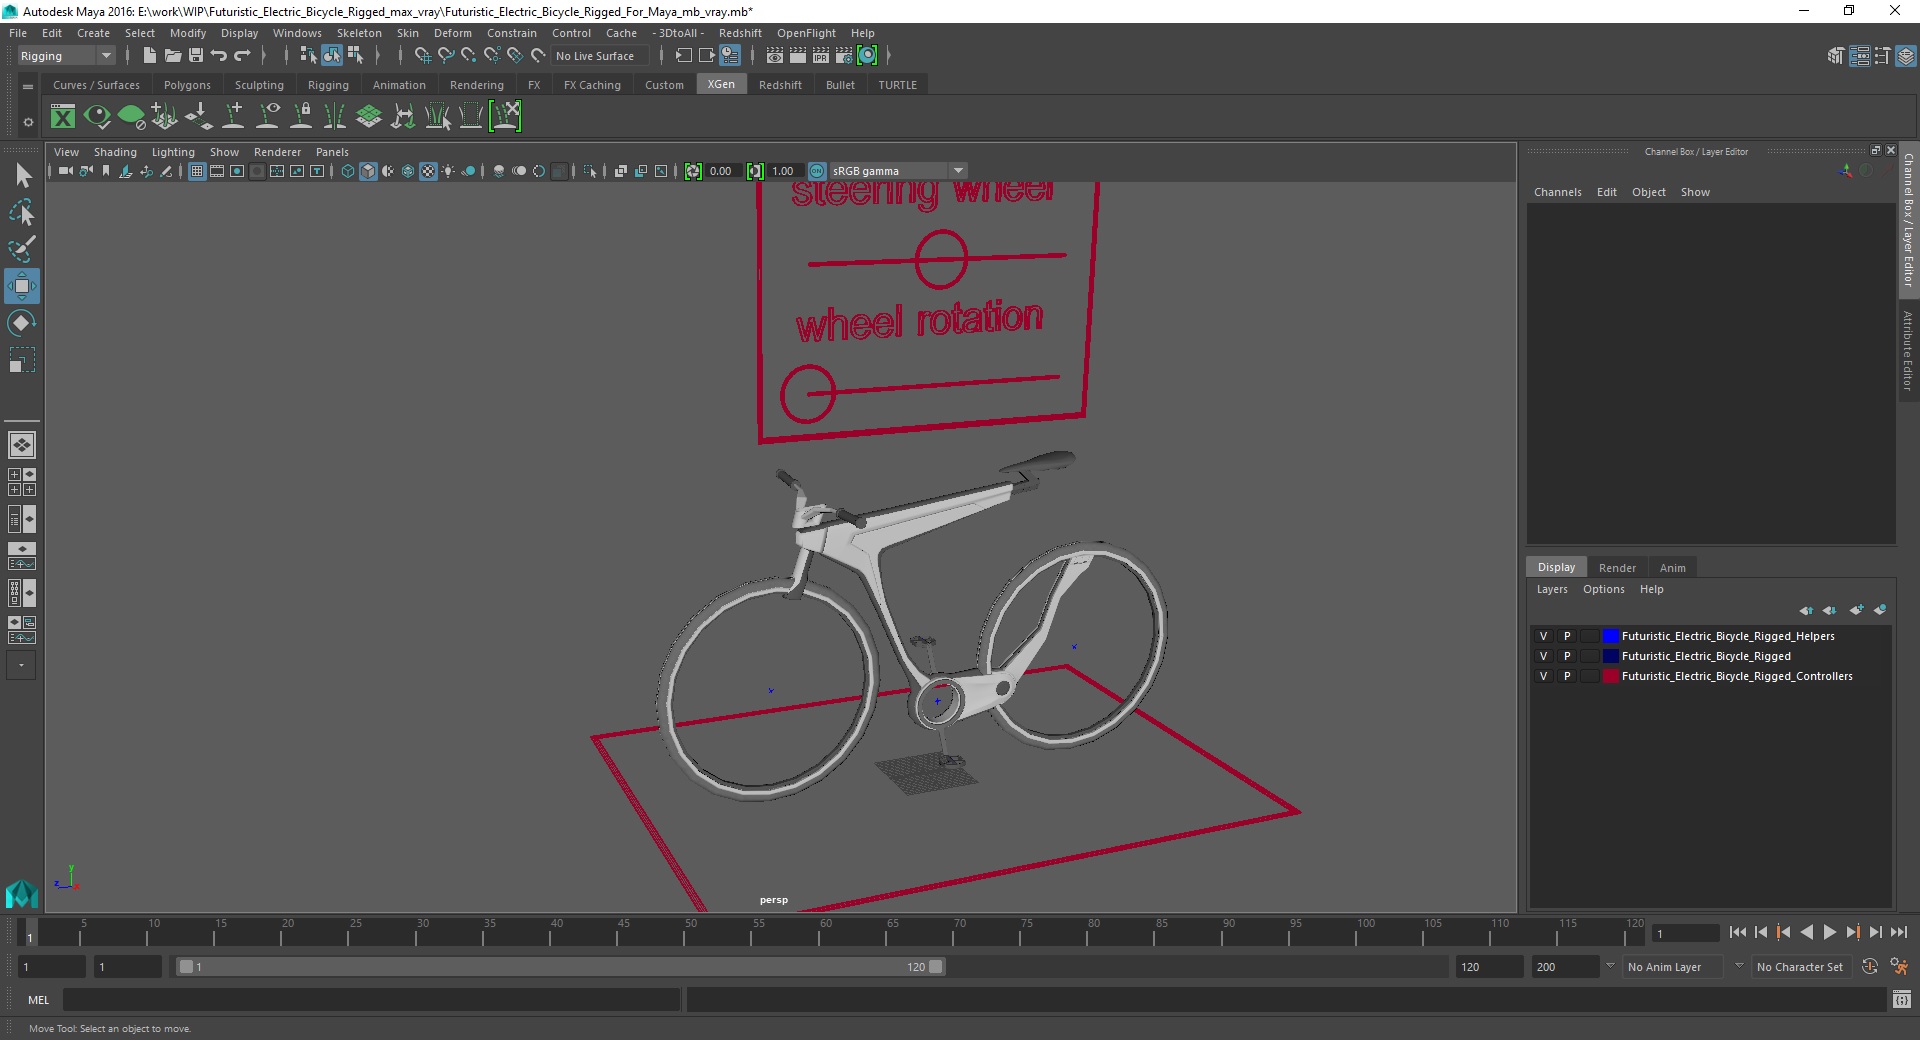
Task: Toggle visibility of Futuristic_Electric_Bicycle_Rigged_Helpers layer
Action: pos(1543,636)
